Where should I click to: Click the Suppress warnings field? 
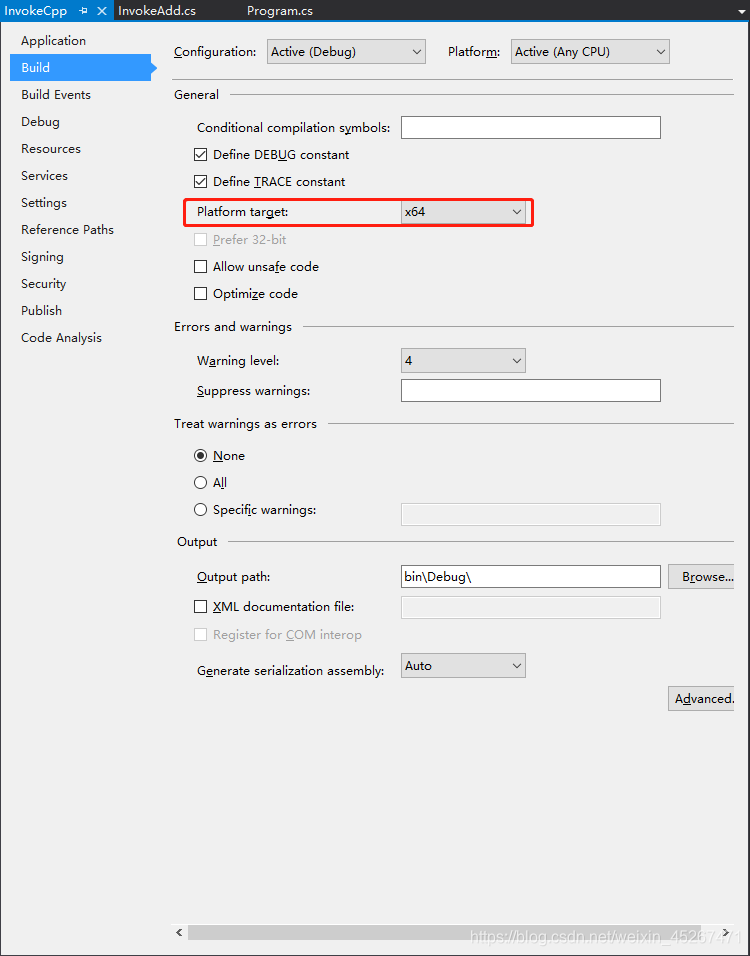click(530, 391)
